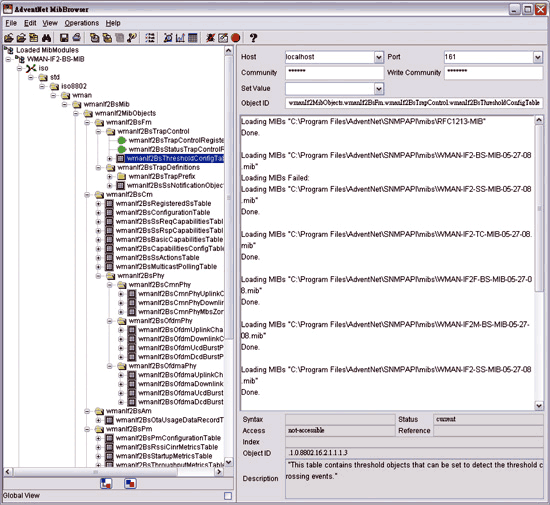
Task: Click the output pane scrollbar down arrow
Action: click(x=539, y=406)
